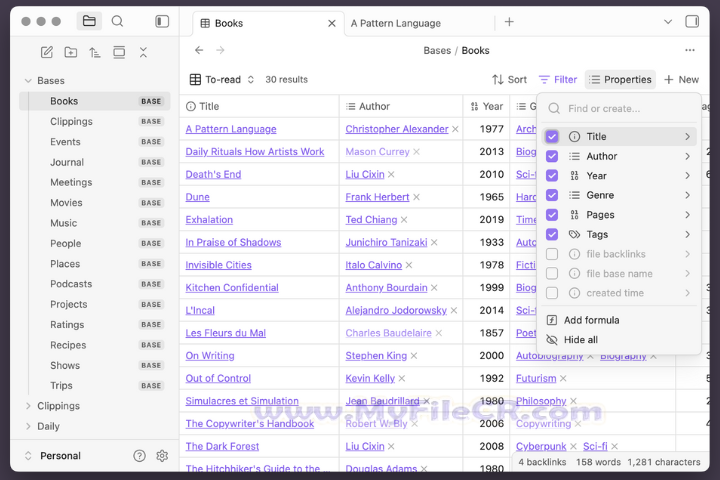The width and height of the screenshot is (720, 480).
Task: Add a new tab with plus icon
Action: coord(509,22)
